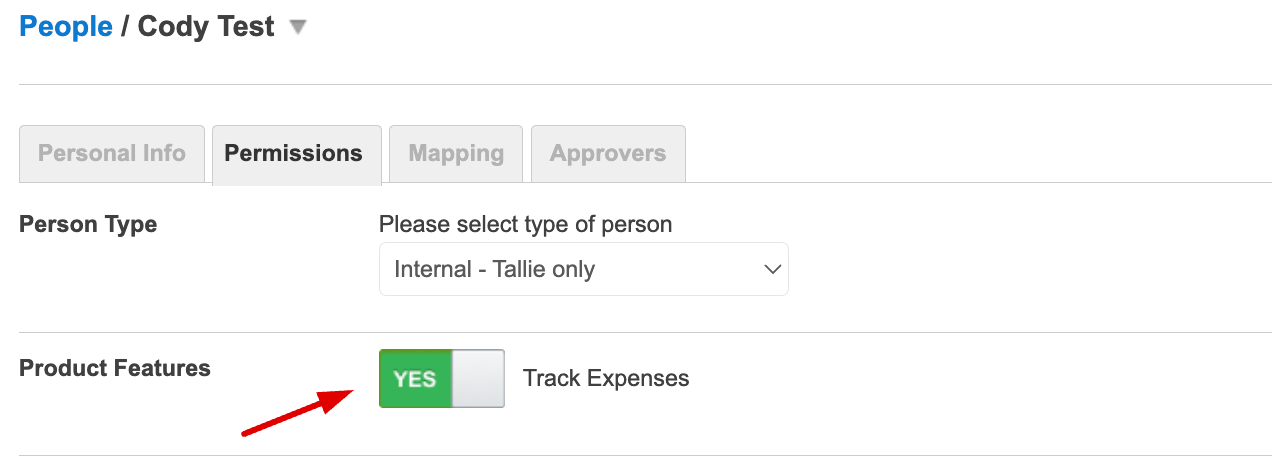This screenshot has height=470, width=1272.
Task: Select the Permissions tab
Action: pos(294,153)
